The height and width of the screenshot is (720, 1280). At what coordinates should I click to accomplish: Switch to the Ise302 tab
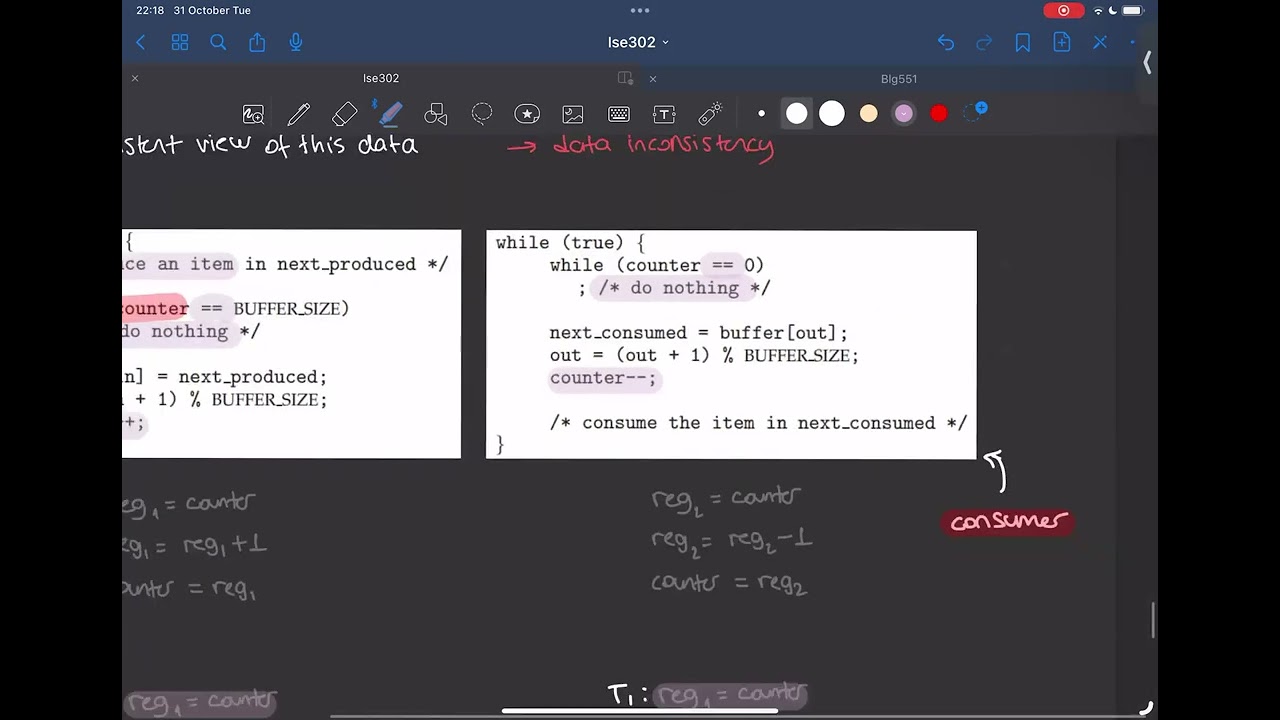[x=381, y=78]
